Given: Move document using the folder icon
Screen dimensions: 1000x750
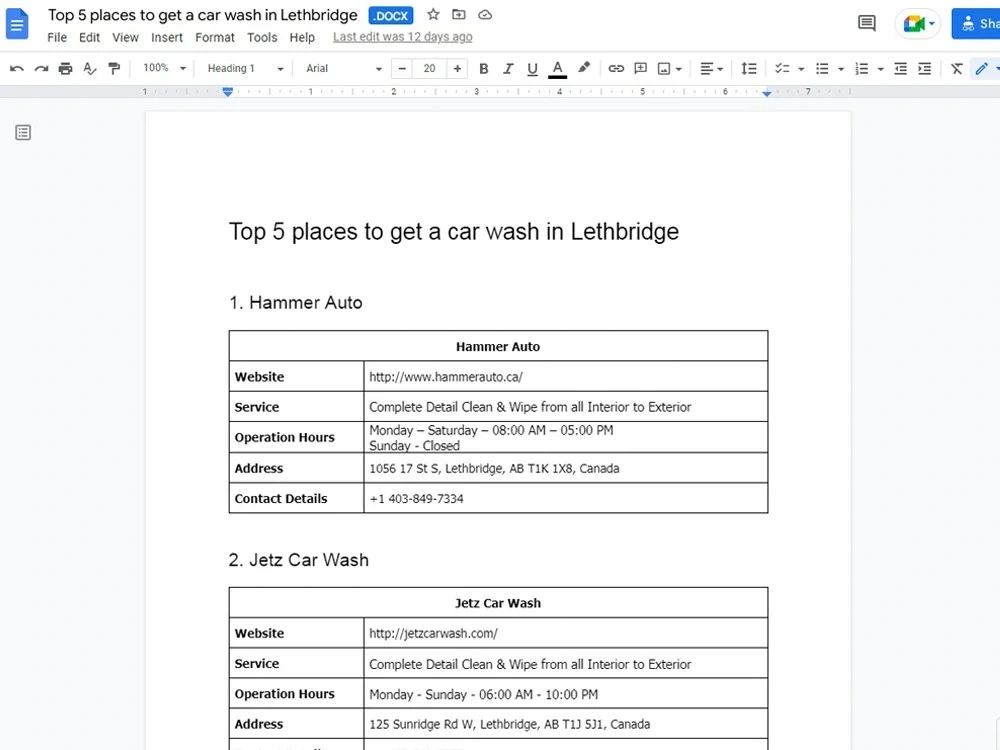Looking at the screenshot, I should (x=459, y=14).
